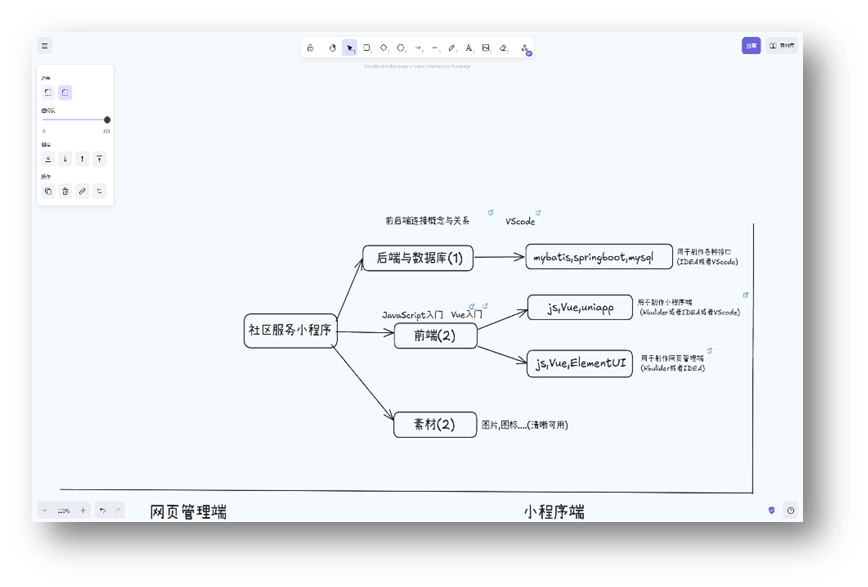Screen dimensions: 868x587
Task: Select the Text tool
Action: tap(469, 47)
